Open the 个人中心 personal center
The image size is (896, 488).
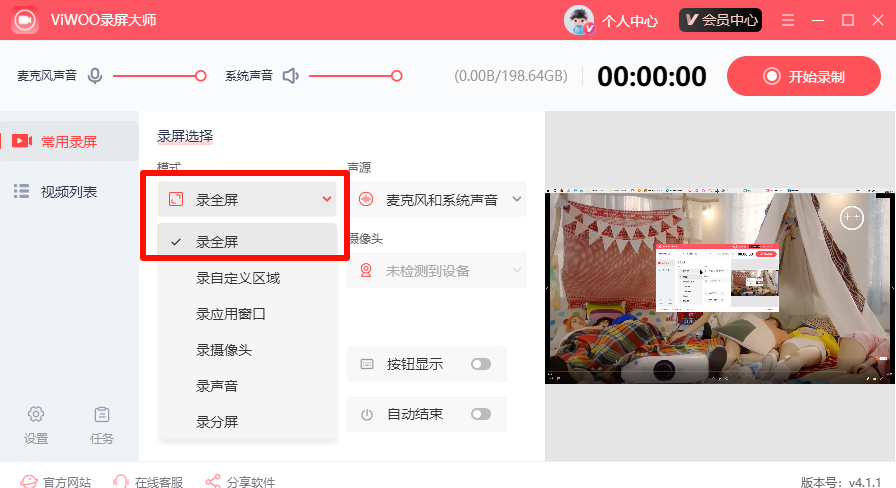coord(630,21)
